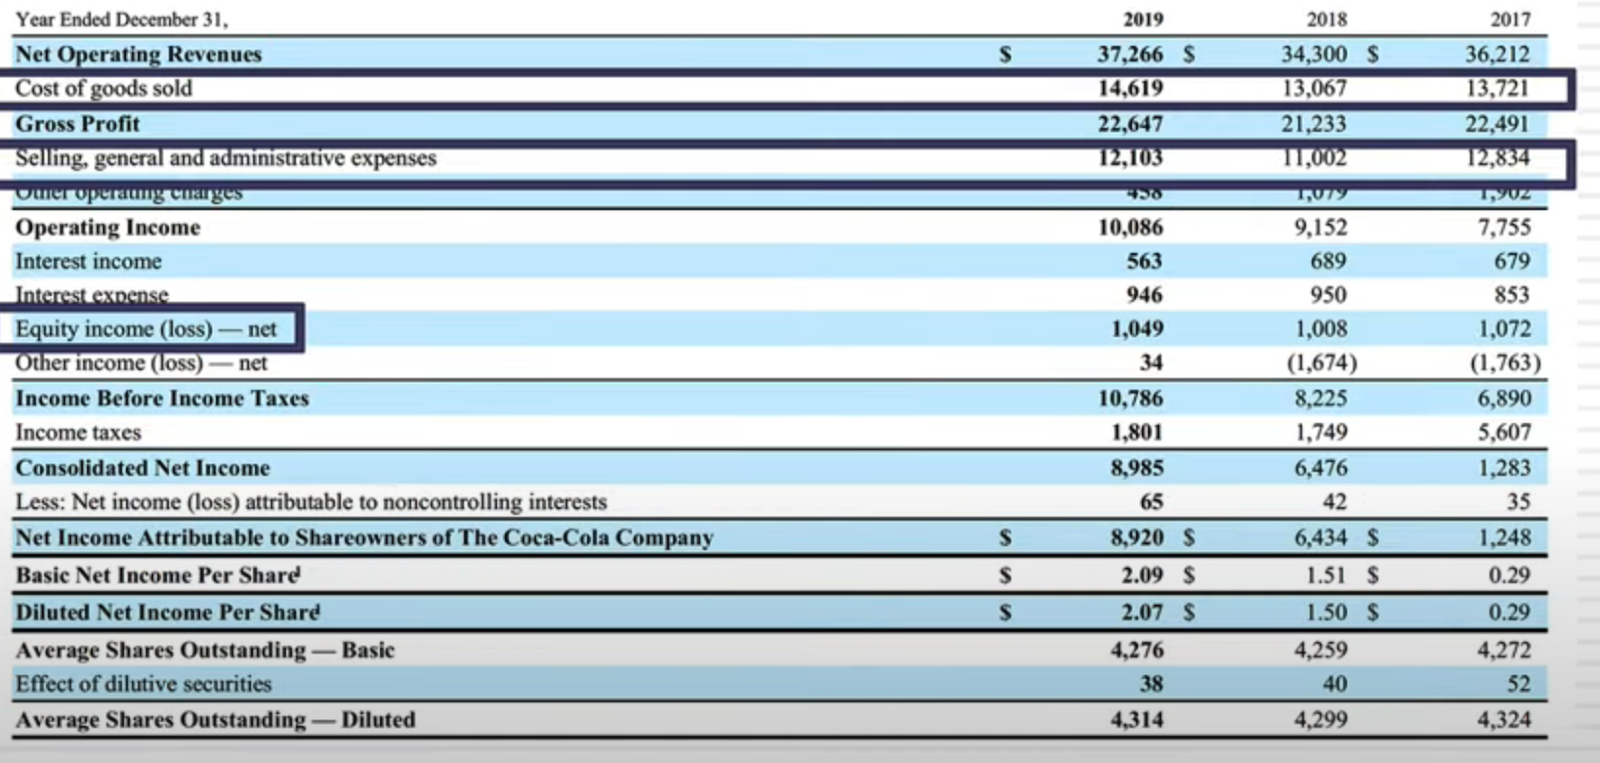Click 2018 income before taxes 8,225
This screenshot has height=763, width=1600.
point(1320,398)
